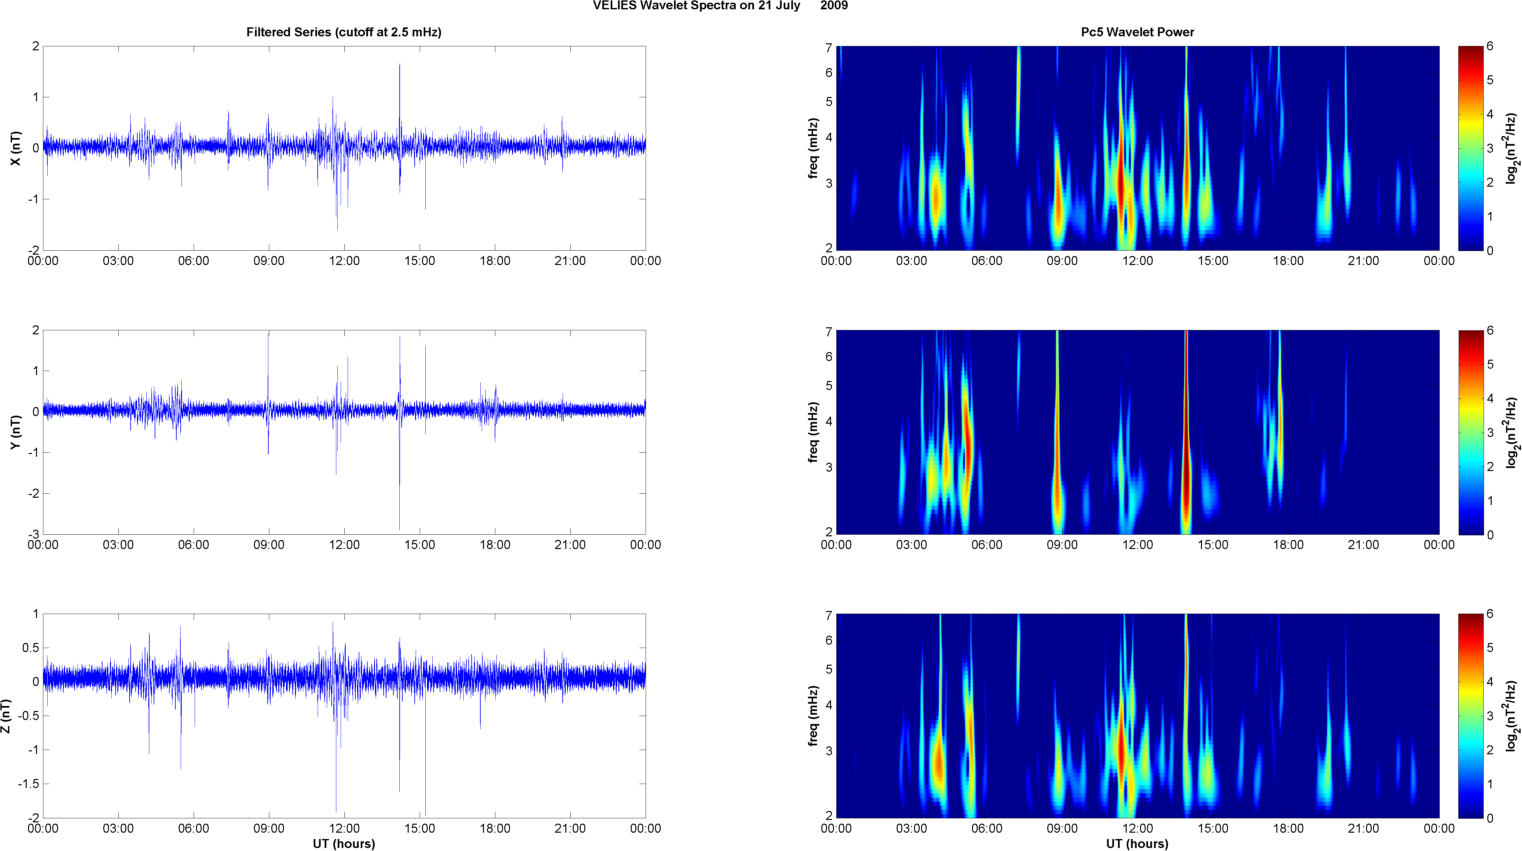Click the '12:00' tick under the X series plot
Screen dimensions: 1522x851
tap(344, 261)
